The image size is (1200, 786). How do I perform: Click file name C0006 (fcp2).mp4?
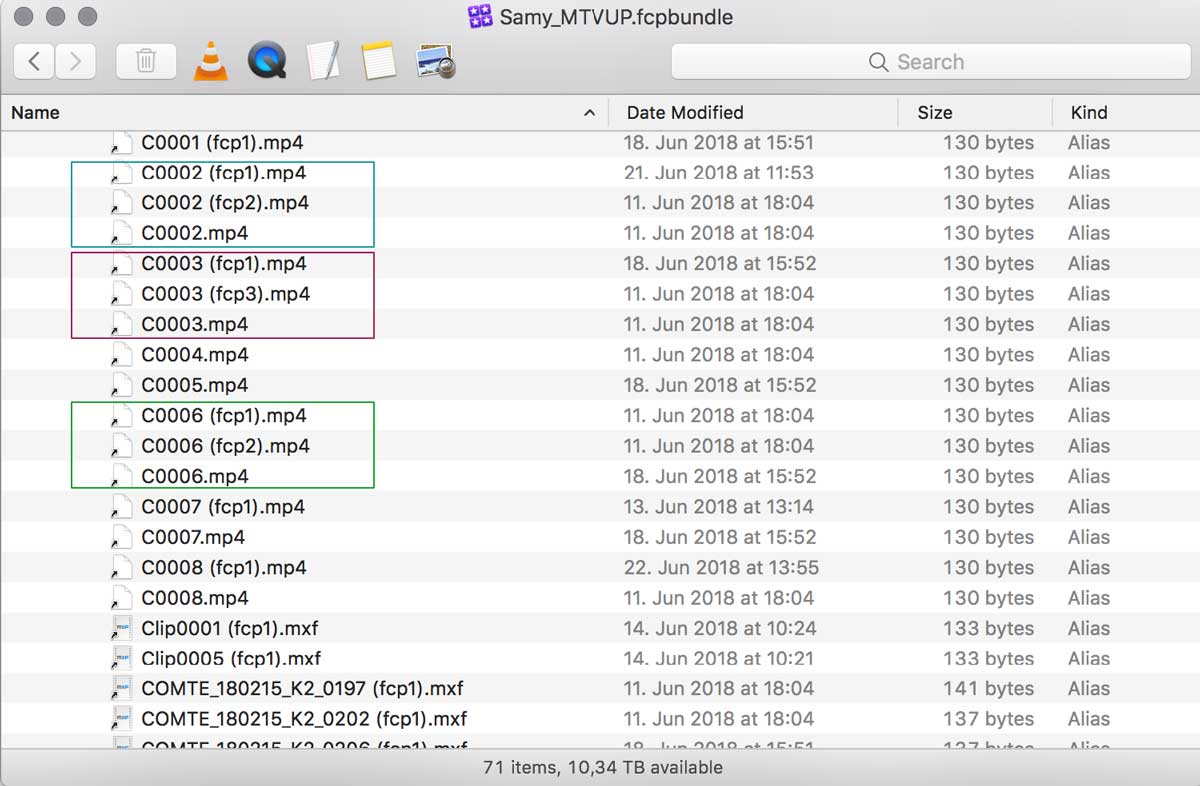225,446
